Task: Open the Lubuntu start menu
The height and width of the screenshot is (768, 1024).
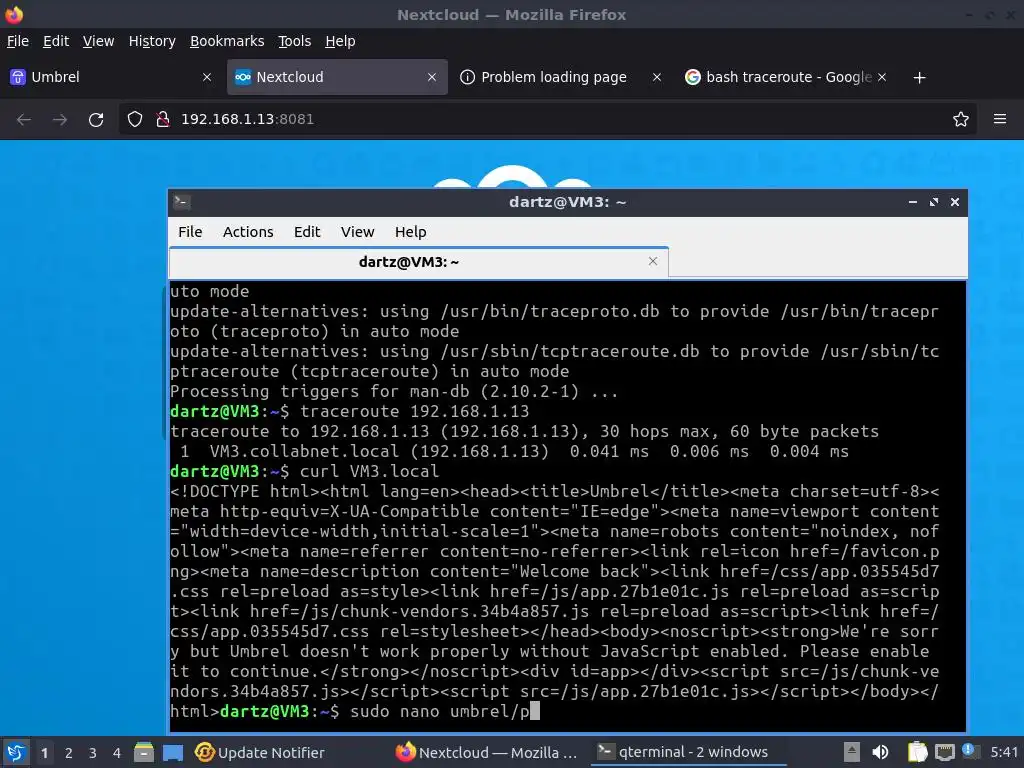Action: pyautogui.click(x=16, y=752)
